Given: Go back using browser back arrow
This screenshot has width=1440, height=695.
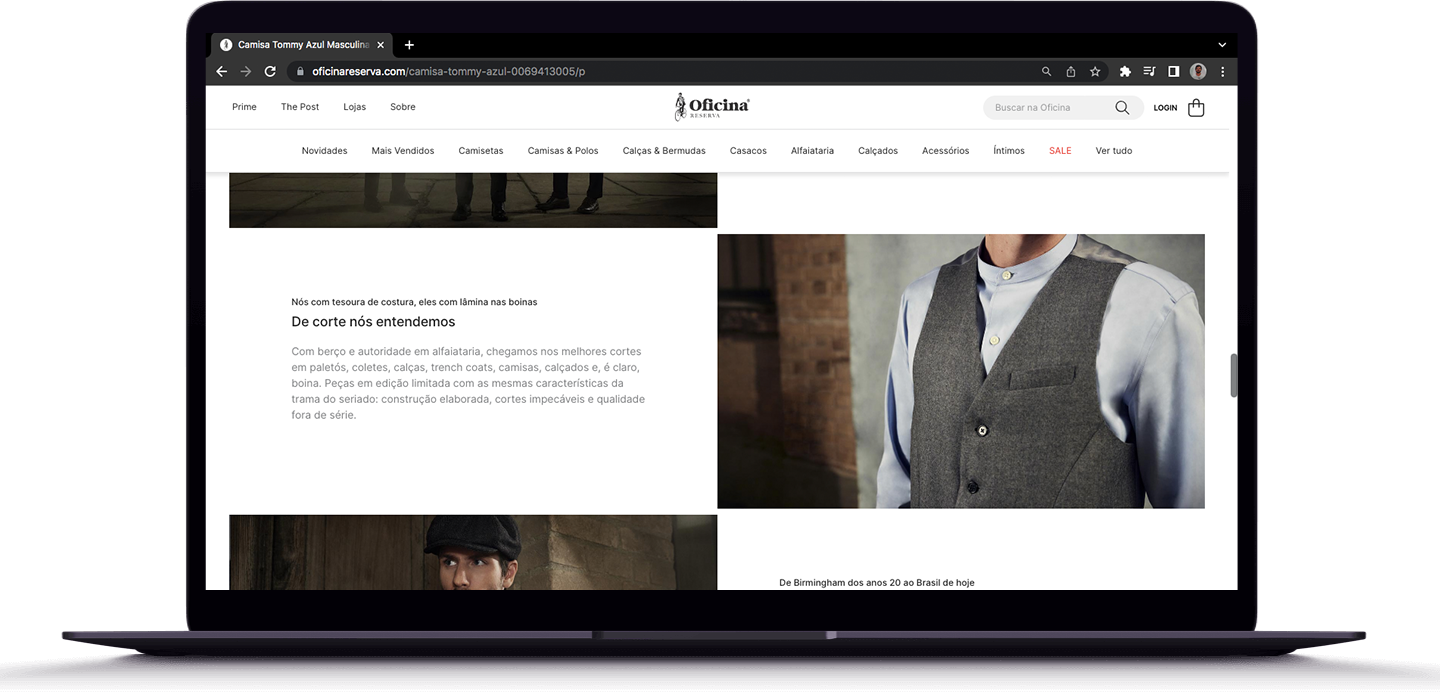Looking at the screenshot, I should (x=222, y=71).
